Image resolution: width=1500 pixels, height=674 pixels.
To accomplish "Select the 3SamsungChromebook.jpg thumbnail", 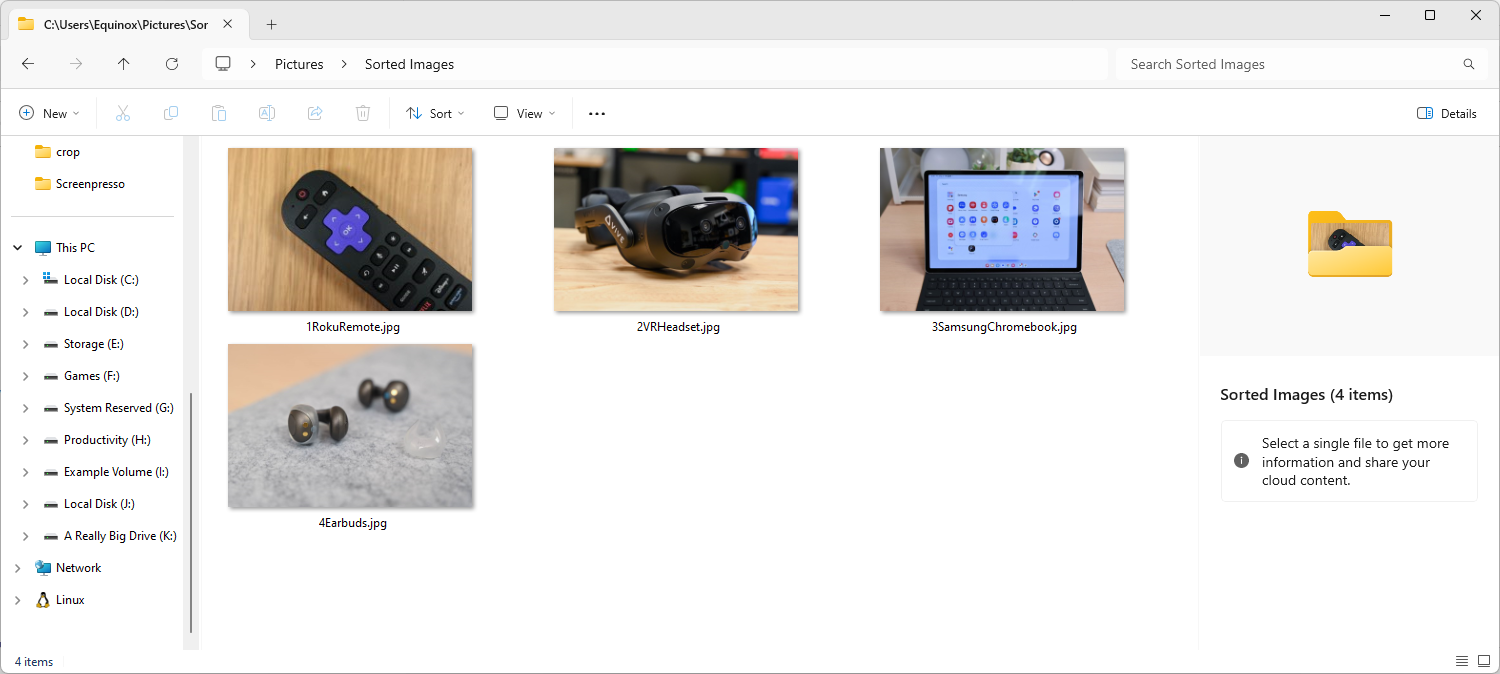I will click(1002, 230).
